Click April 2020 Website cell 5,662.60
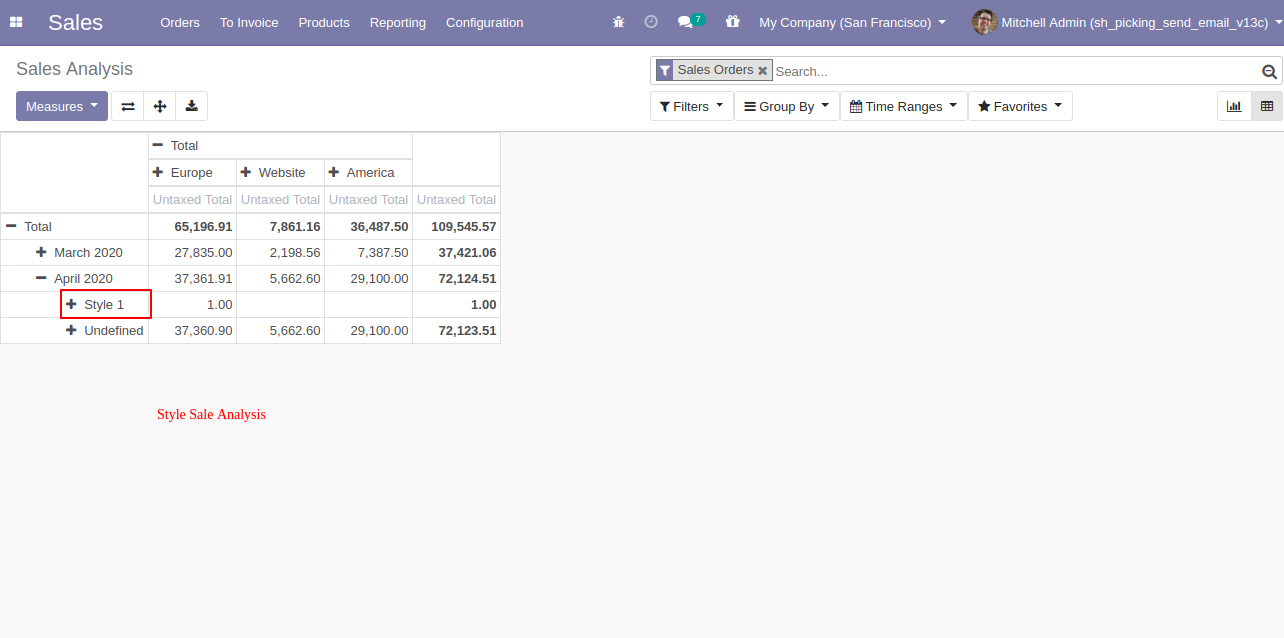 280,278
